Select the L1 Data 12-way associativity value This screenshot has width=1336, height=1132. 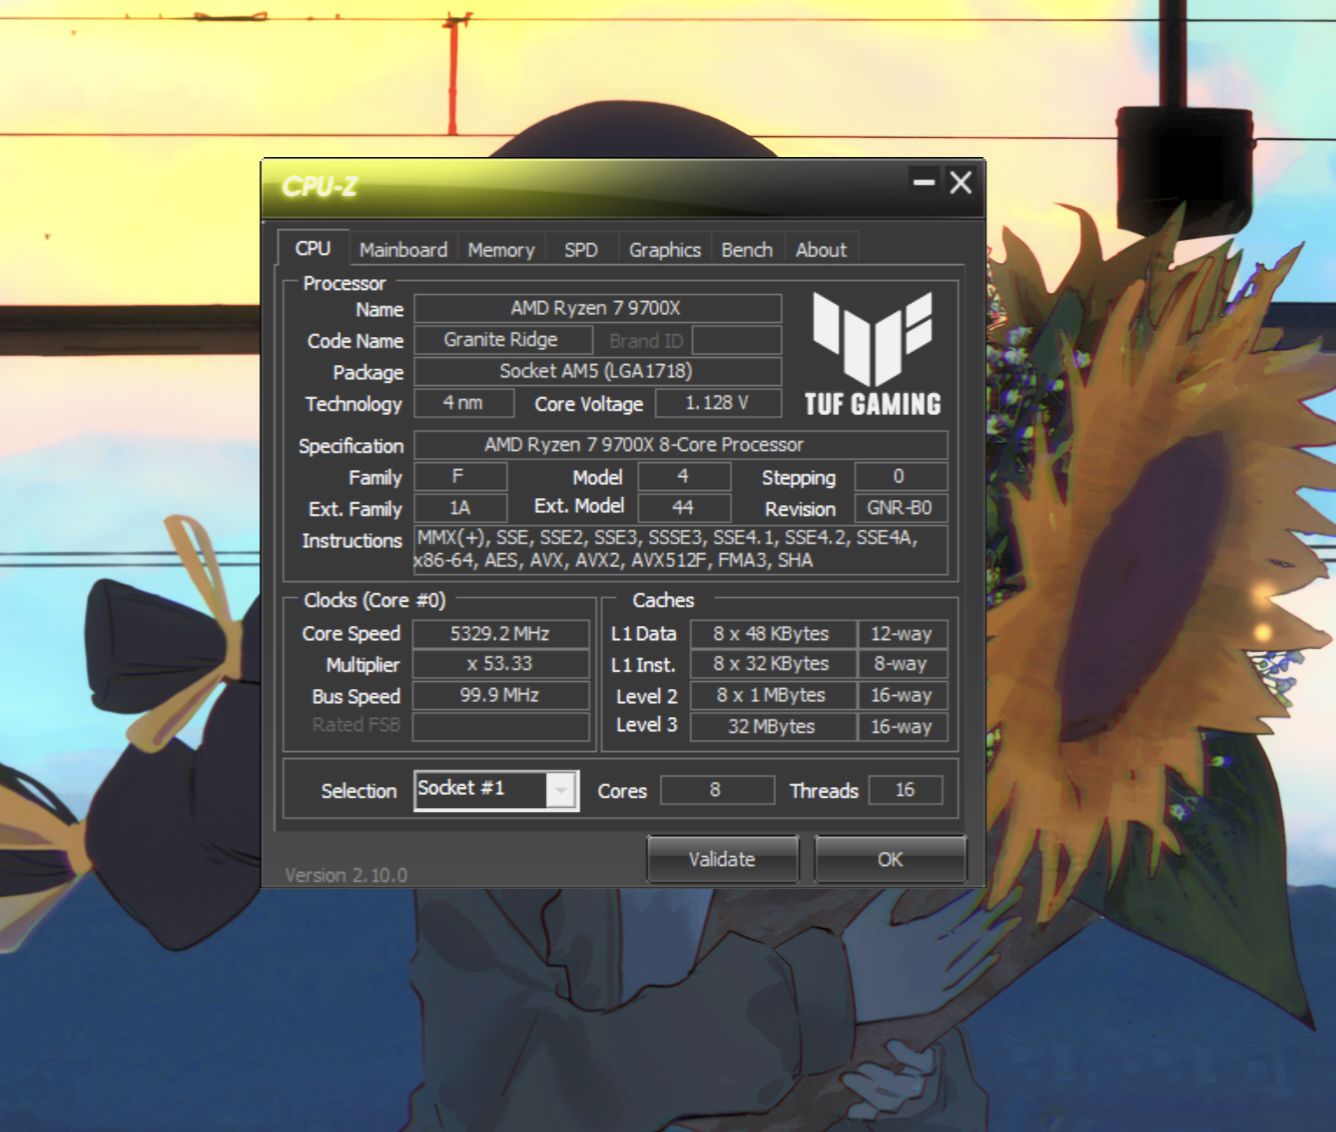pos(902,634)
